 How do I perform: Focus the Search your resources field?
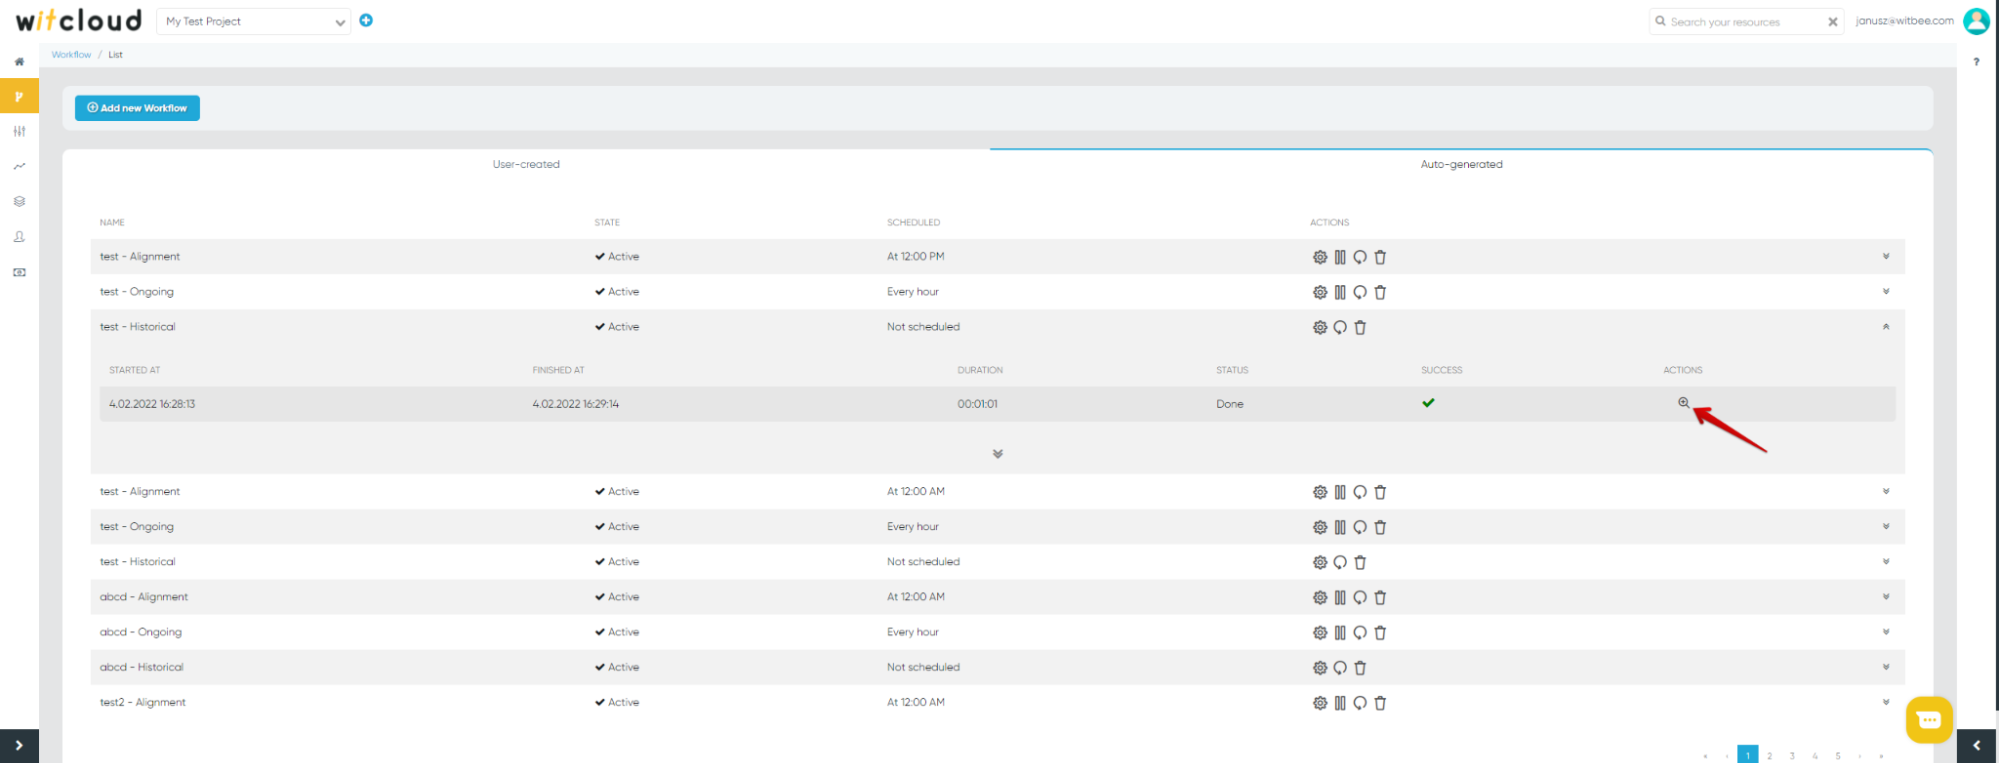click(x=1746, y=22)
